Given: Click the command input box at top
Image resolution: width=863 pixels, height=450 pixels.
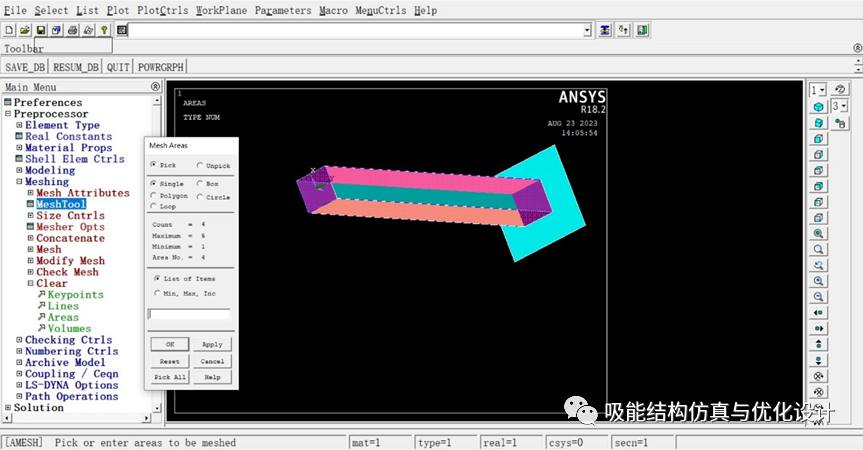Looking at the screenshot, I should coord(356,30).
